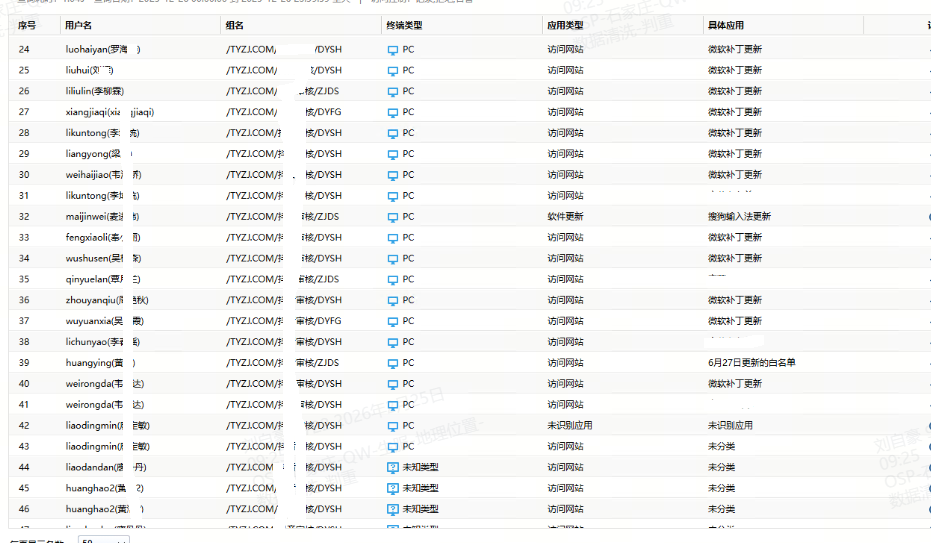
Task: Click the 组名 column header
Action: [235, 23]
